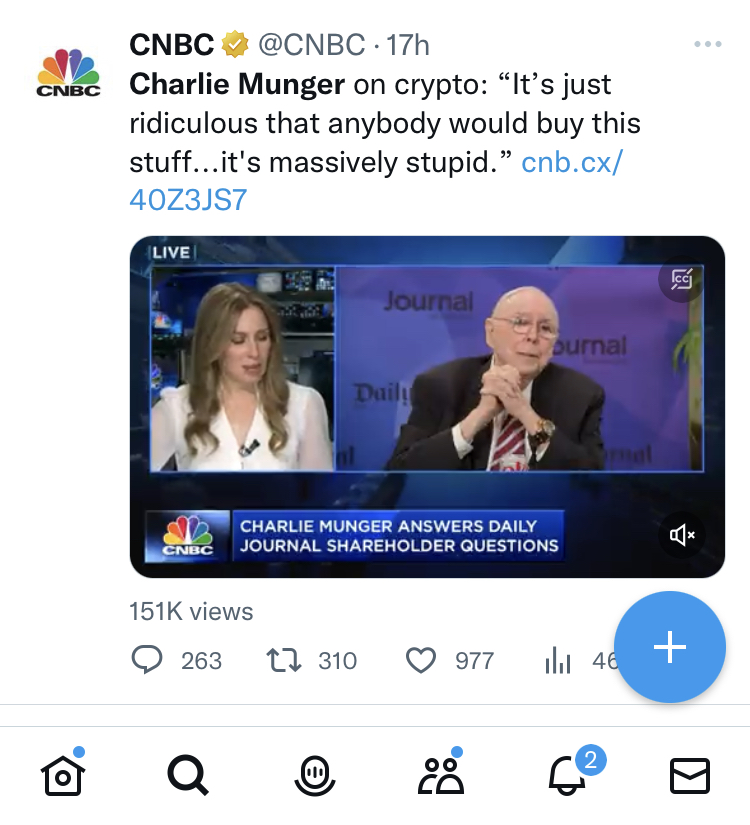This screenshot has height=825, width=750.
Task: Tap the blue compose tweet plus button
Action: pos(669,647)
